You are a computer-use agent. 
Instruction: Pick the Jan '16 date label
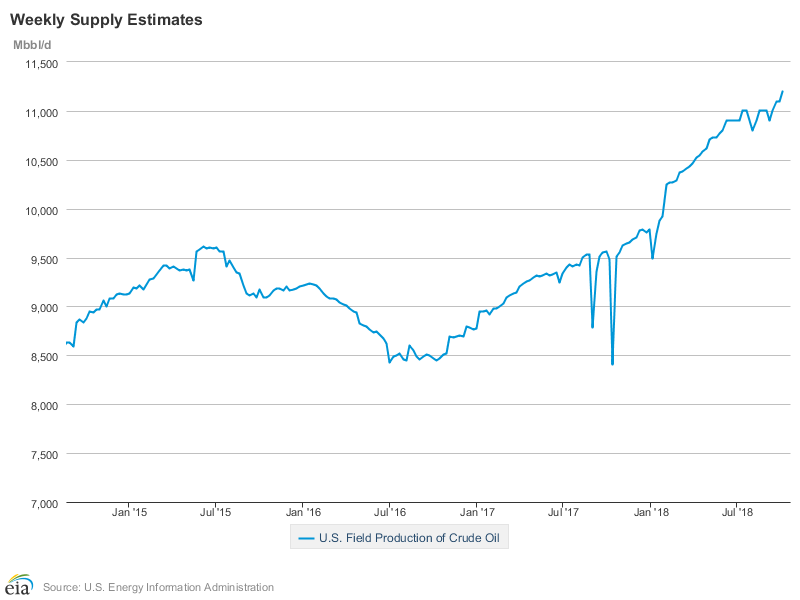coord(303,513)
